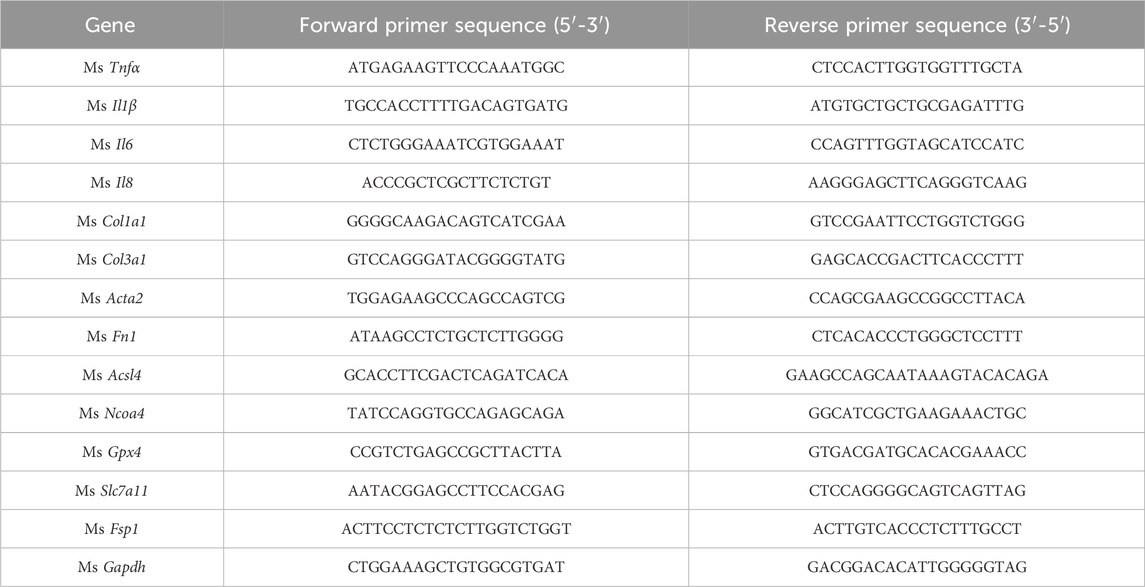1145x587 pixels.
Task: Click the Tnfα forward primer ATGAGAAGTTCCCAAATGGC
Action: pyautogui.click(x=455, y=68)
